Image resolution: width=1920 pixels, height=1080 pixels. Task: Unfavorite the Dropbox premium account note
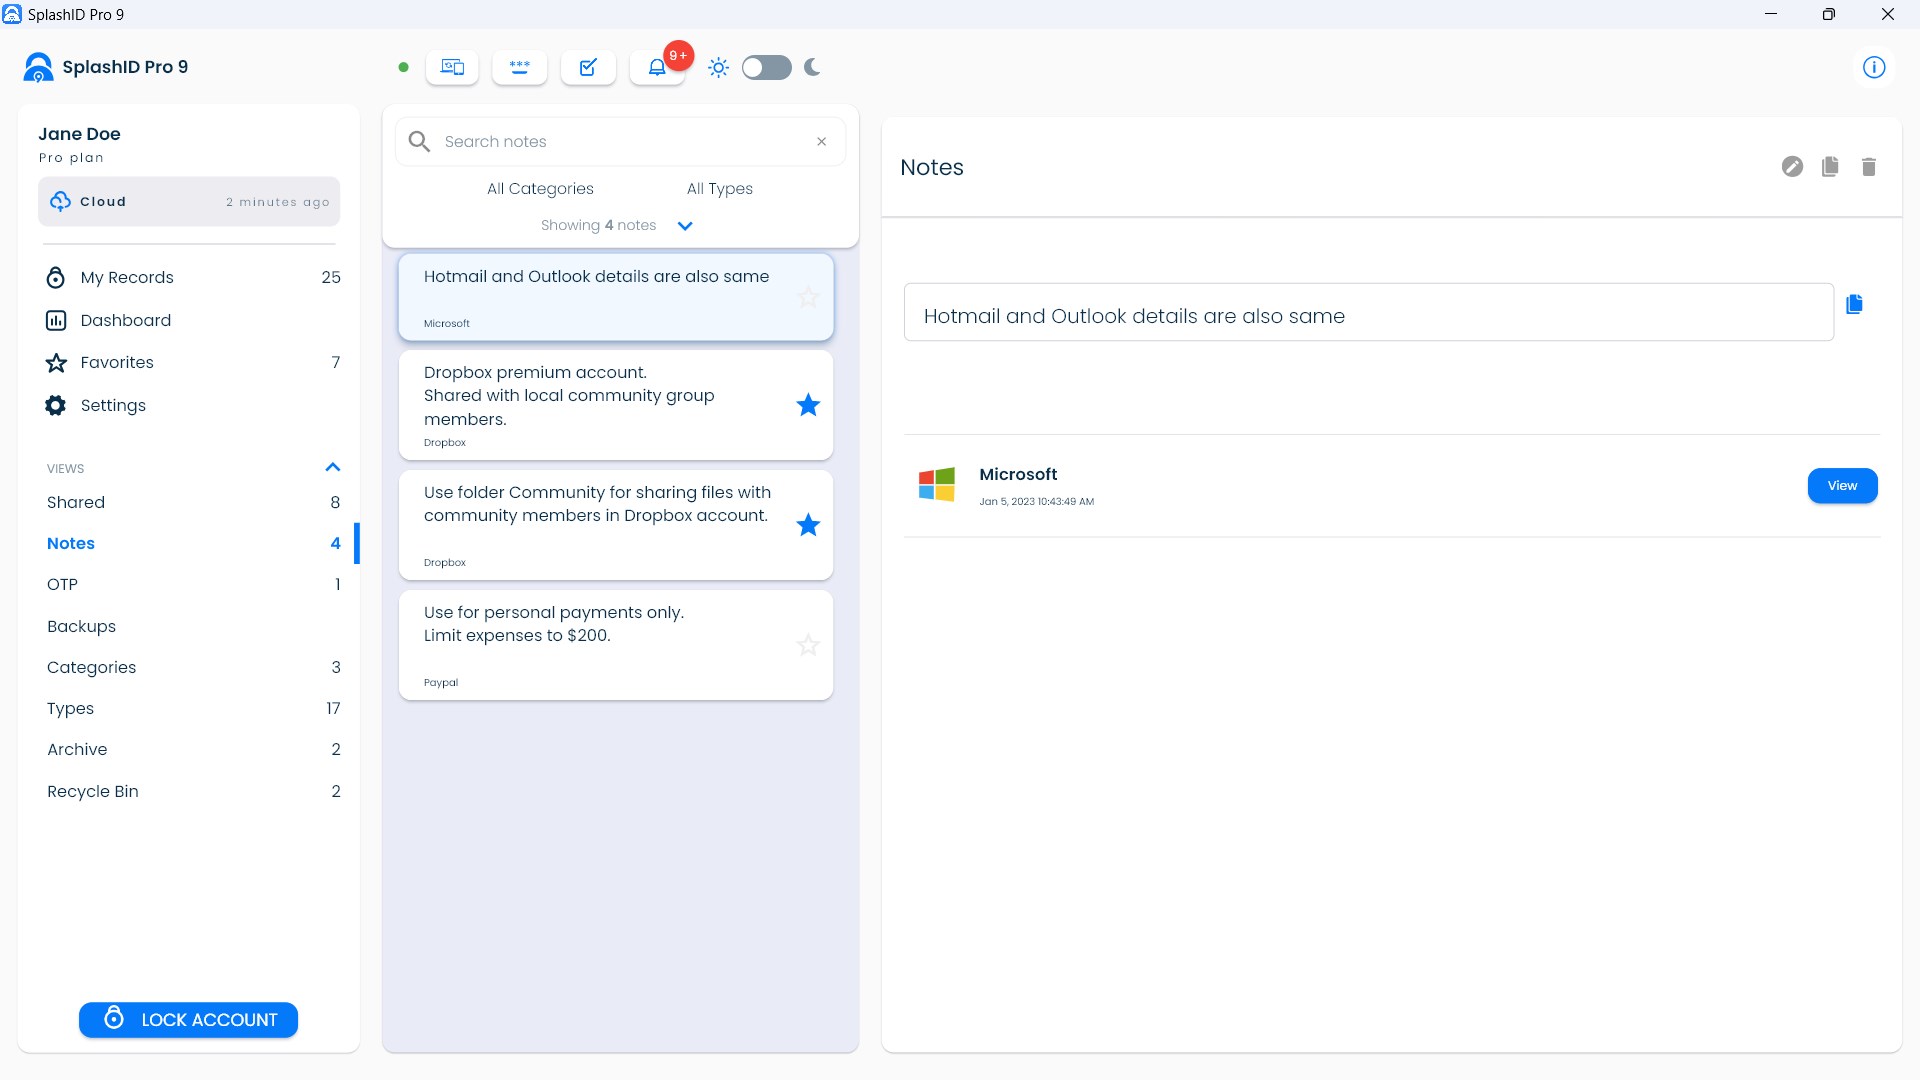pyautogui.click(x=808, y=405)
